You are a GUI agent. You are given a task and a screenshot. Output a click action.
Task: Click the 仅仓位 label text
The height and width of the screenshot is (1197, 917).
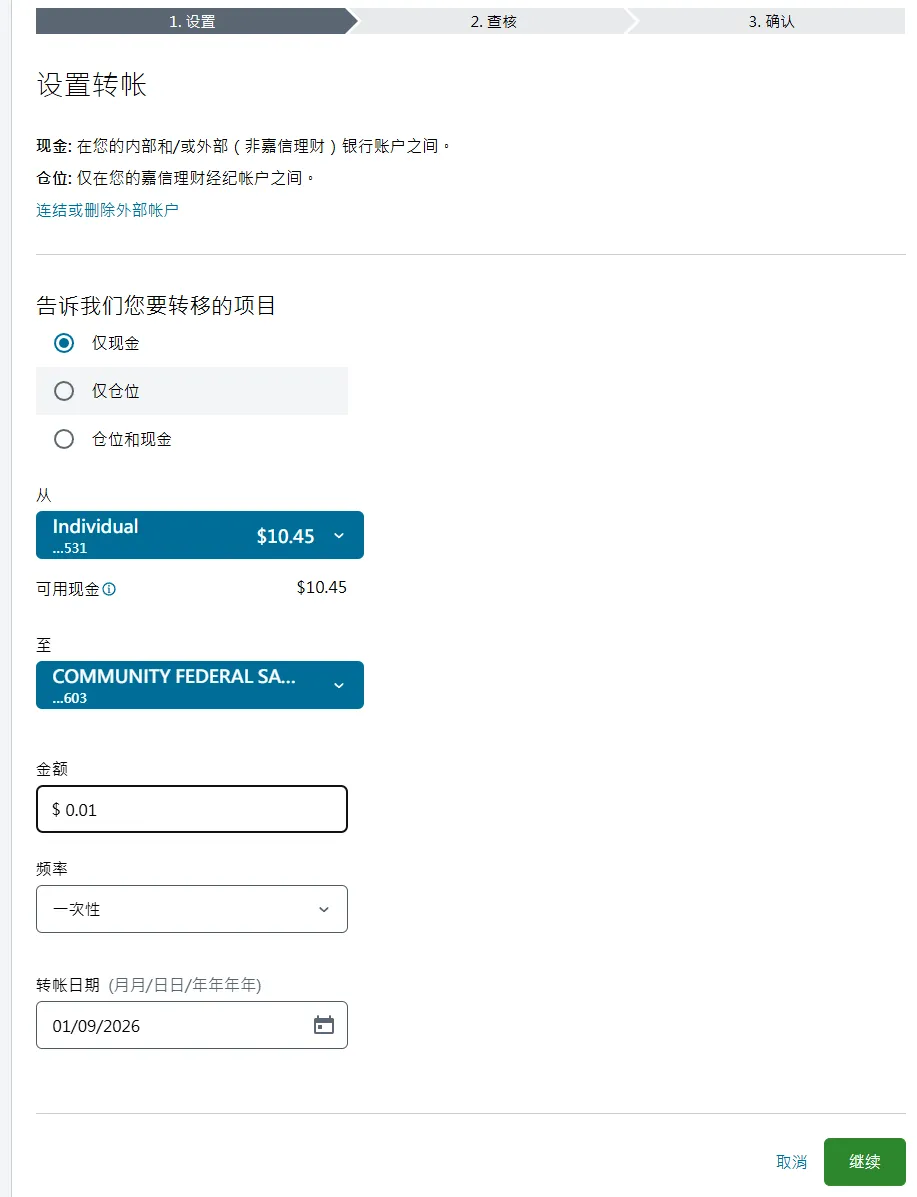click(115, 391)
